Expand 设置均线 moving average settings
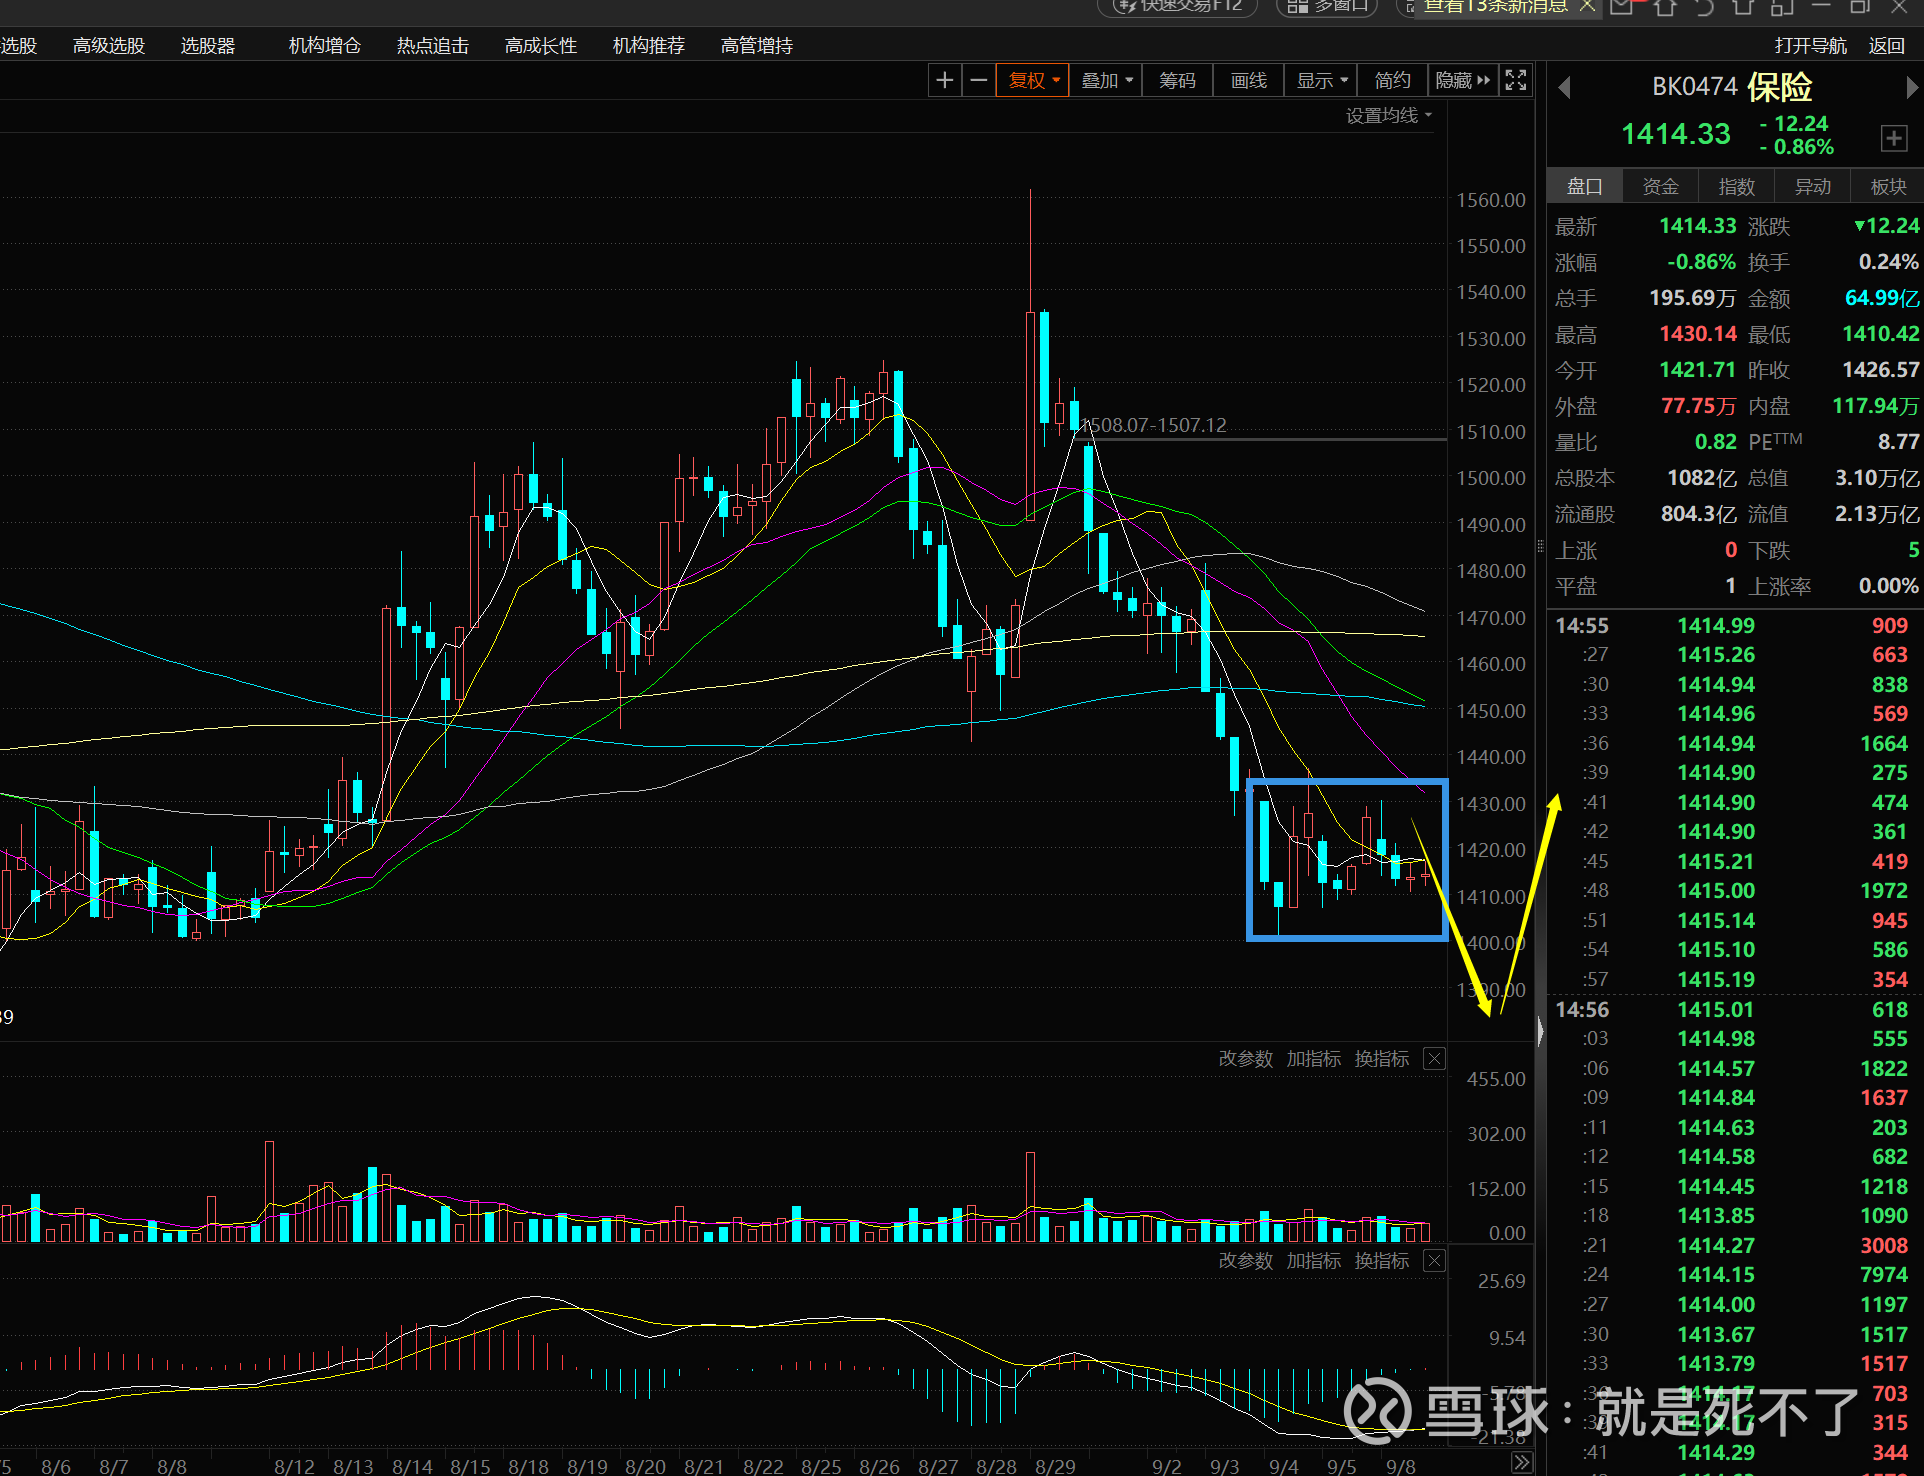Viewport: 1924px width, 1476px height. 1388,115
